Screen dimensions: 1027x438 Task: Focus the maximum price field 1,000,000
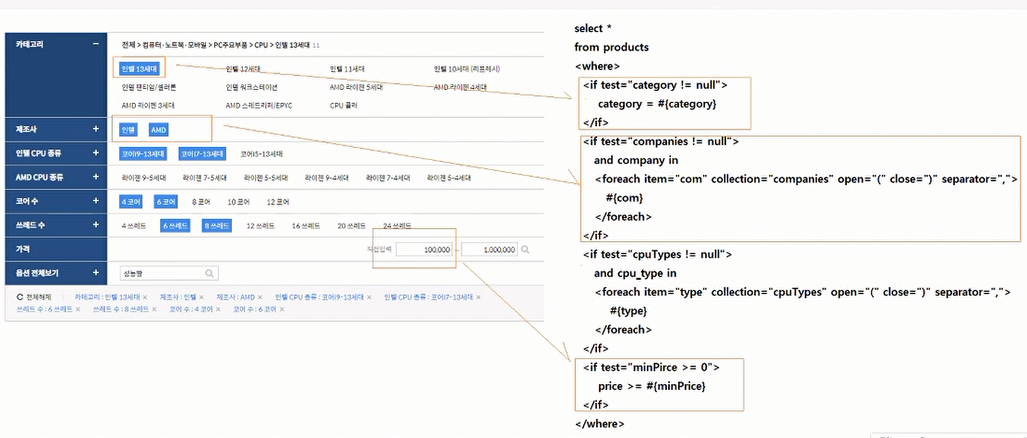(489, 249)
